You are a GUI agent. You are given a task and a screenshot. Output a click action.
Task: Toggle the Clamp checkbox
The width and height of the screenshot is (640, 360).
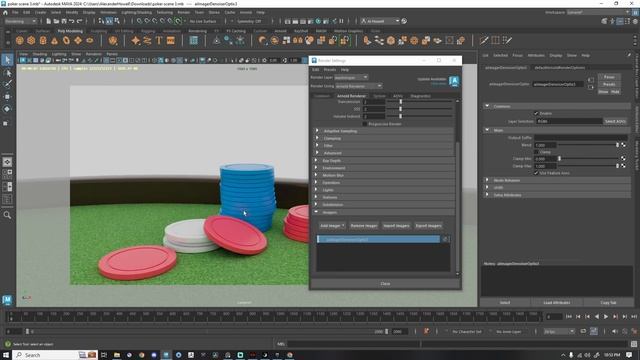point(536,152)
